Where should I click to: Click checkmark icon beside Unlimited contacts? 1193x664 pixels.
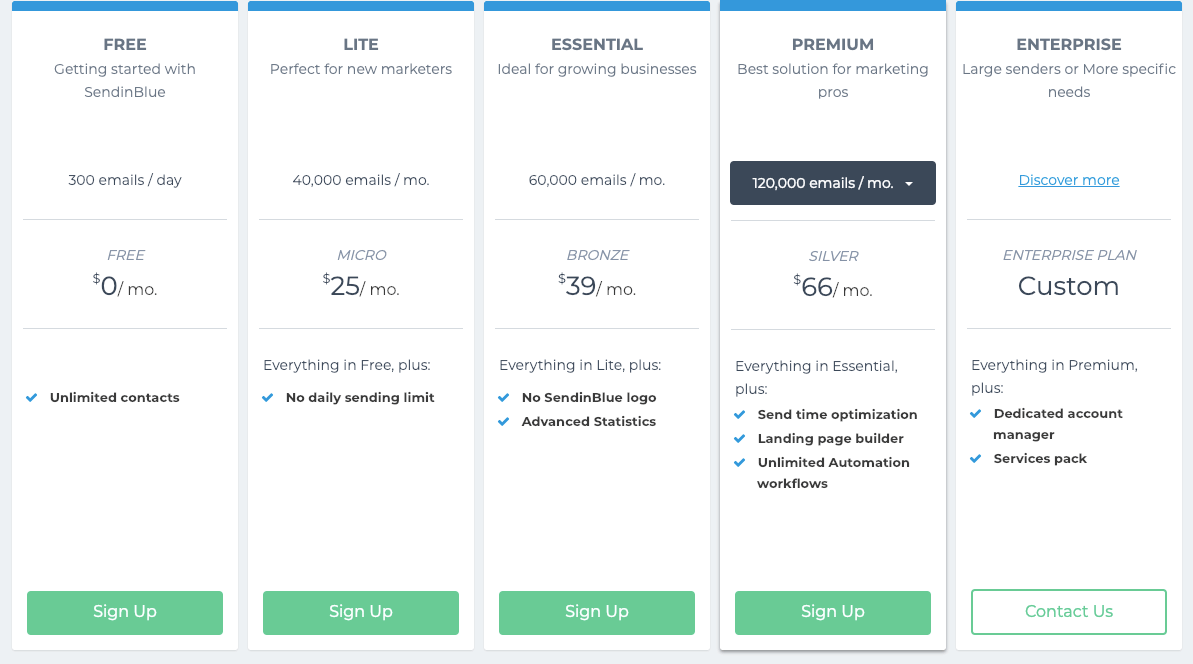(32, 398)
